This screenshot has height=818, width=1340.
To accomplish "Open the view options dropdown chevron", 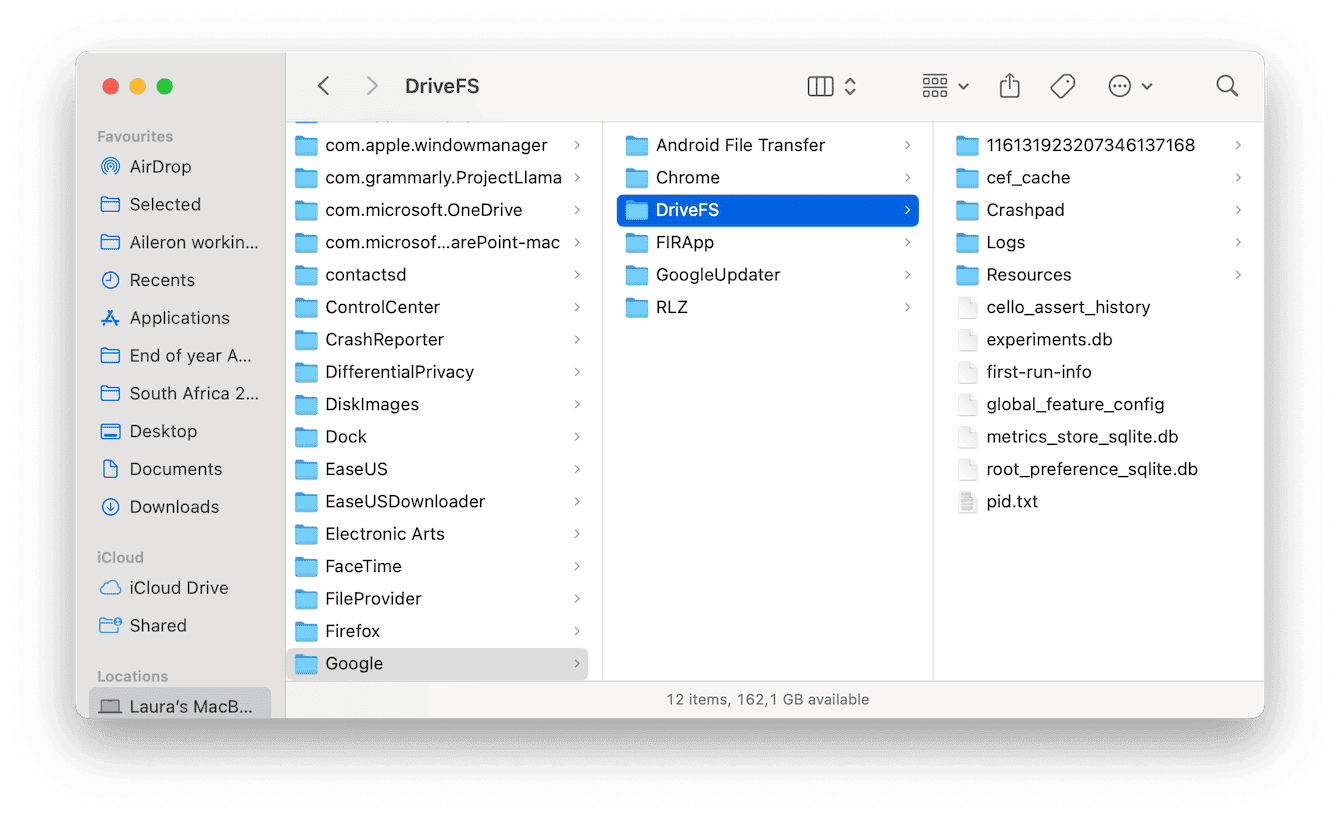I will pyautogui.click(x=849, y=86).
